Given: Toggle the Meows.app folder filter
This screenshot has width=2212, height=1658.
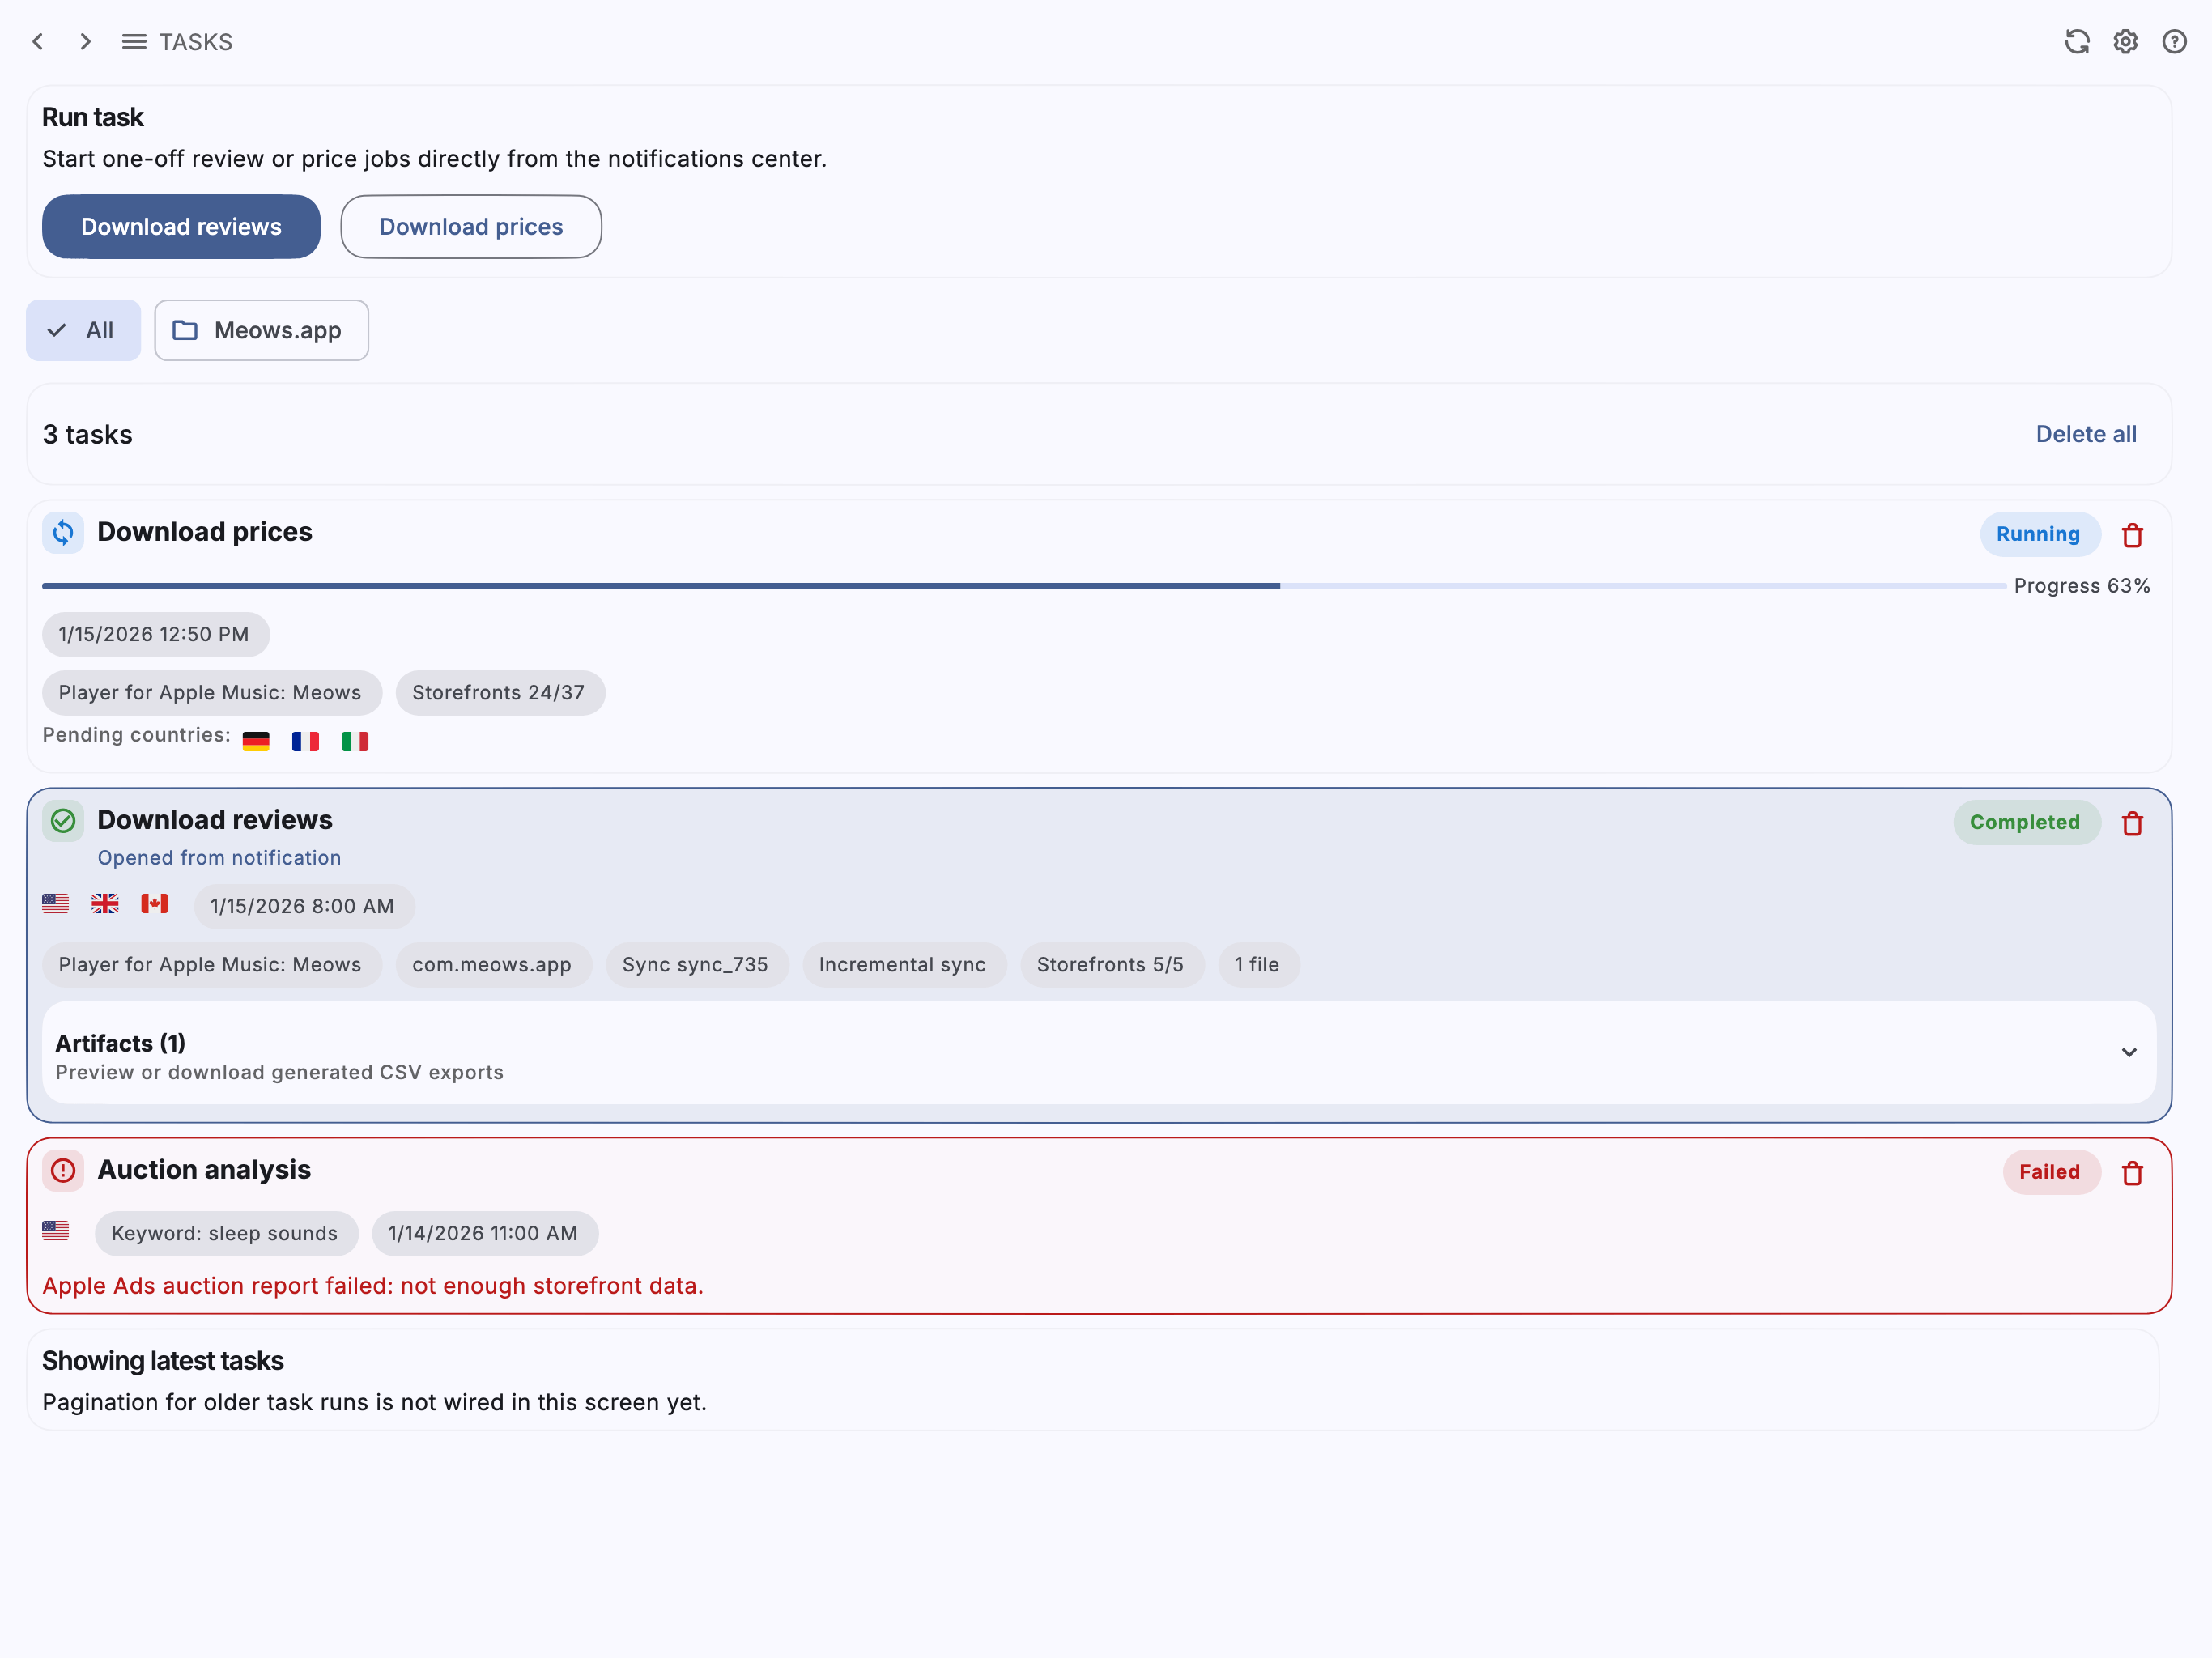Looking at the screenshot, I should pyautogui.click(x=261, y=330).
